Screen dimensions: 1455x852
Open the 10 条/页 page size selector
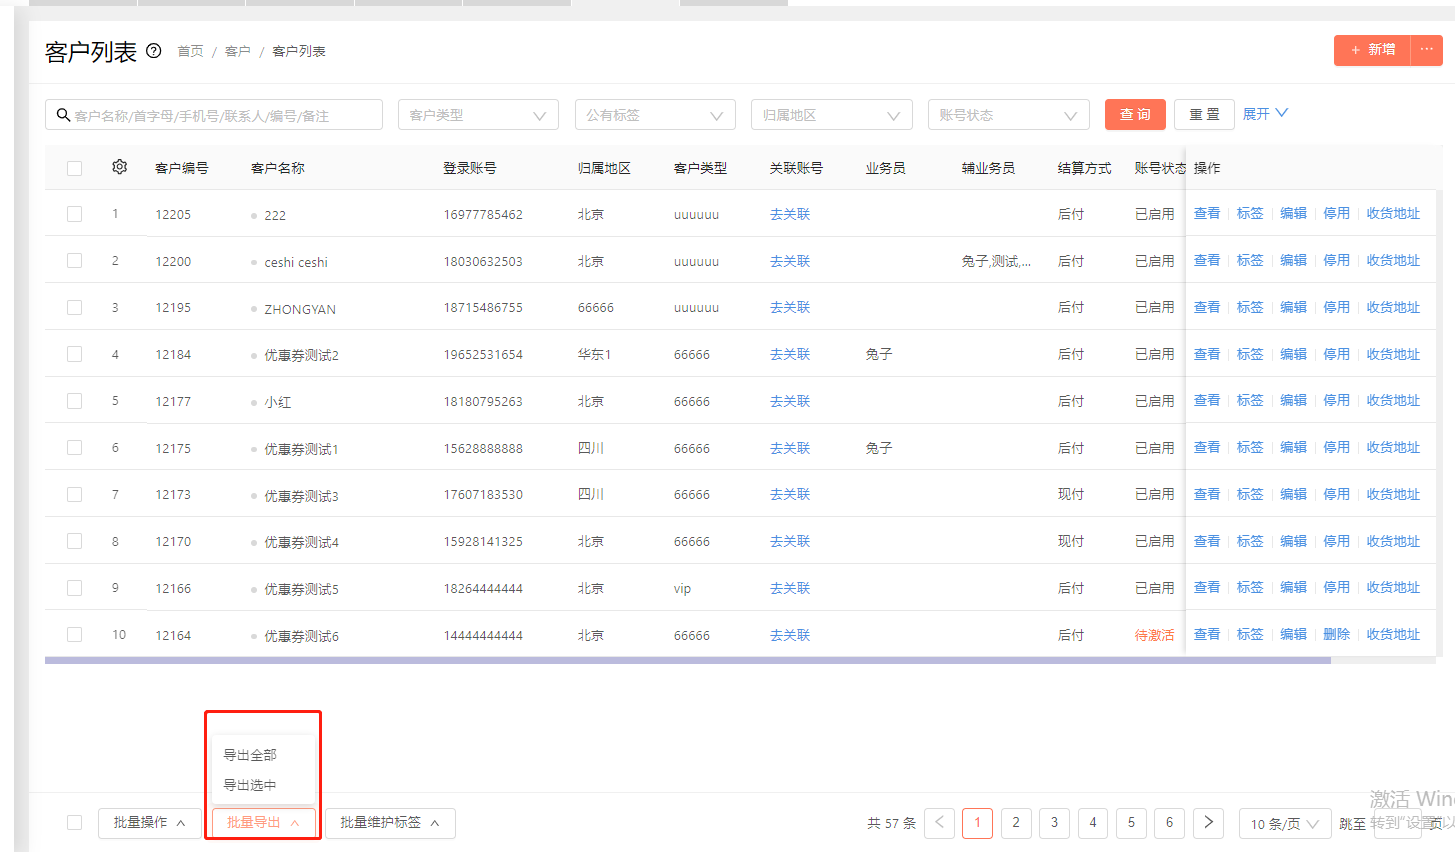[x=1285, y=823]
